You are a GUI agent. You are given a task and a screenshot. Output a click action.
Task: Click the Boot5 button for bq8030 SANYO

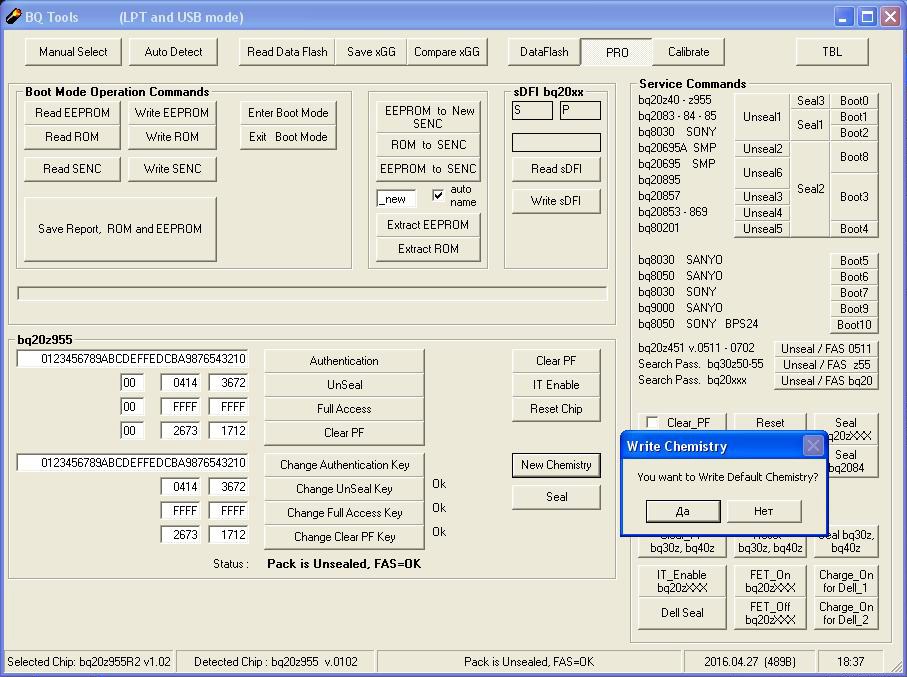(x=854, y=261)
